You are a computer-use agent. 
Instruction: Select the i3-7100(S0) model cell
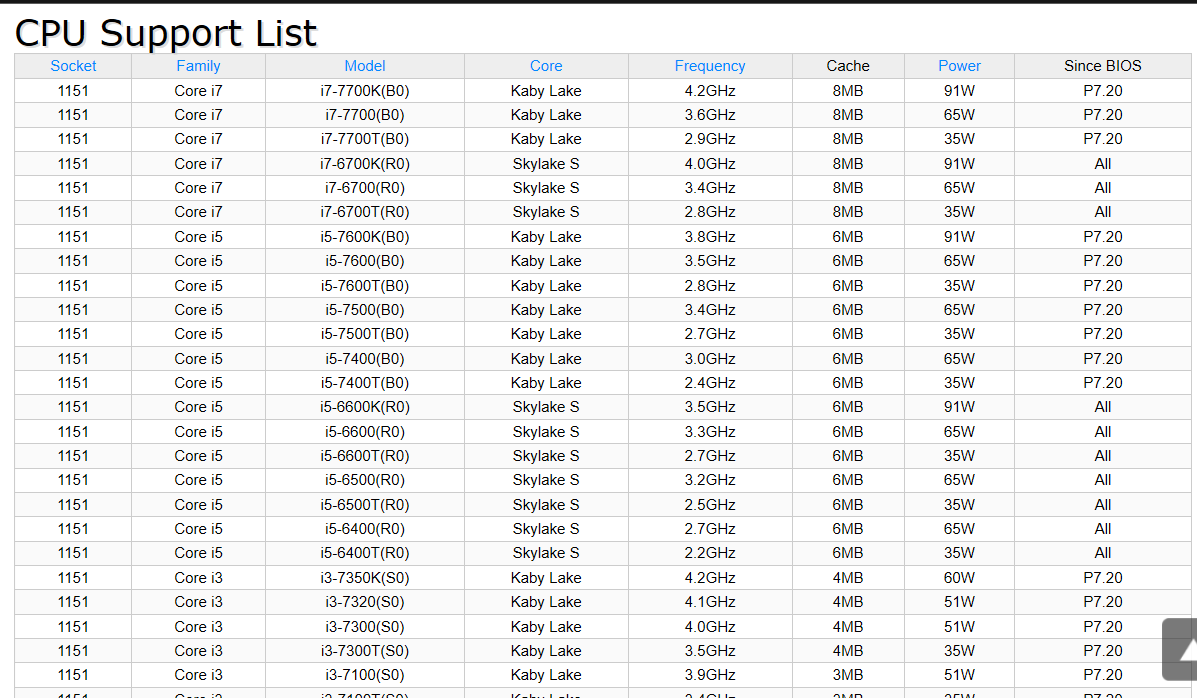tap(365, 675)
